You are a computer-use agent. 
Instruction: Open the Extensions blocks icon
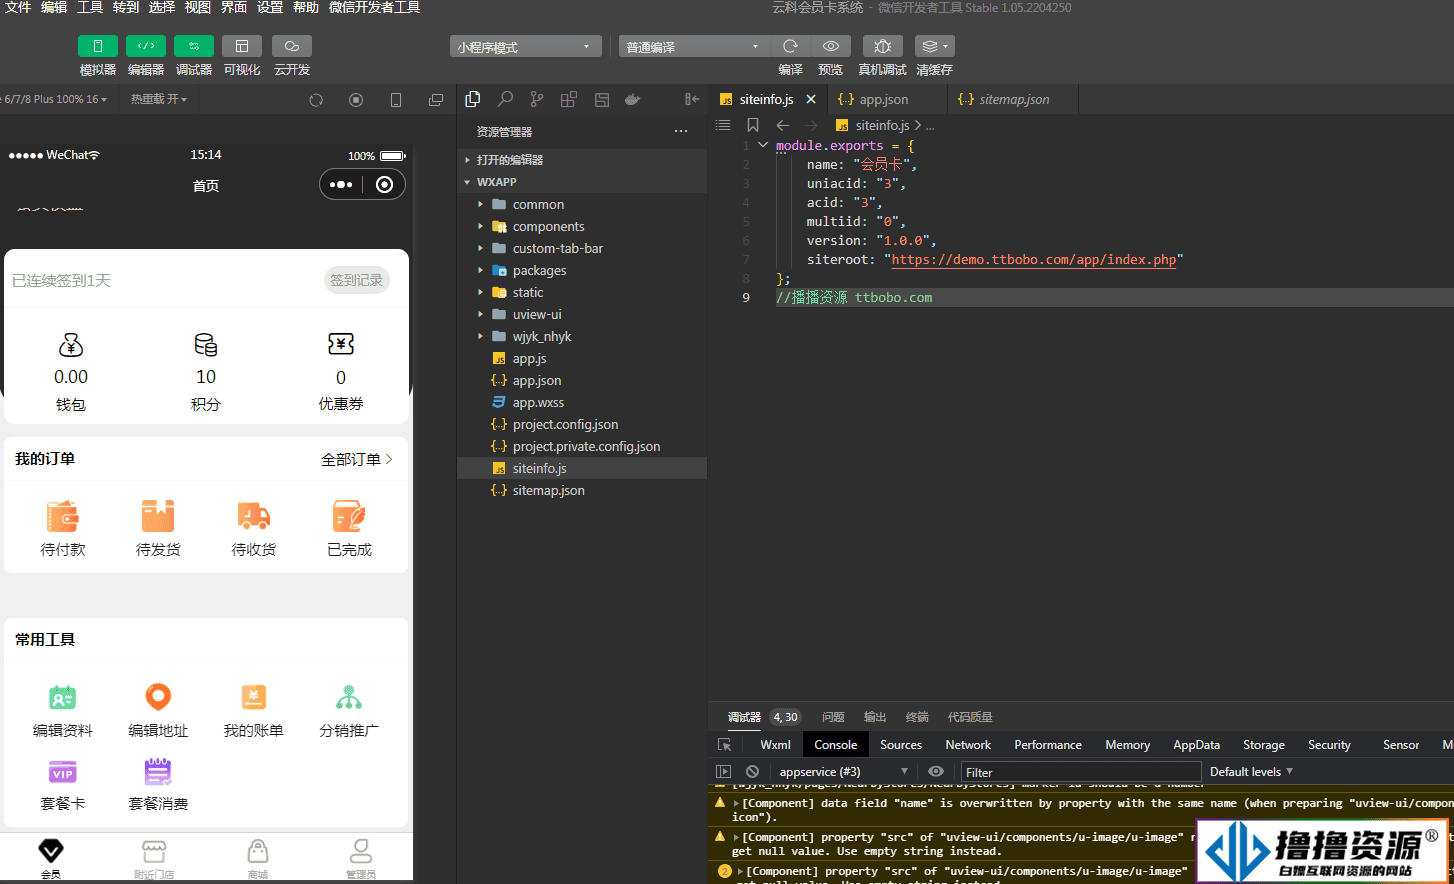569,99
